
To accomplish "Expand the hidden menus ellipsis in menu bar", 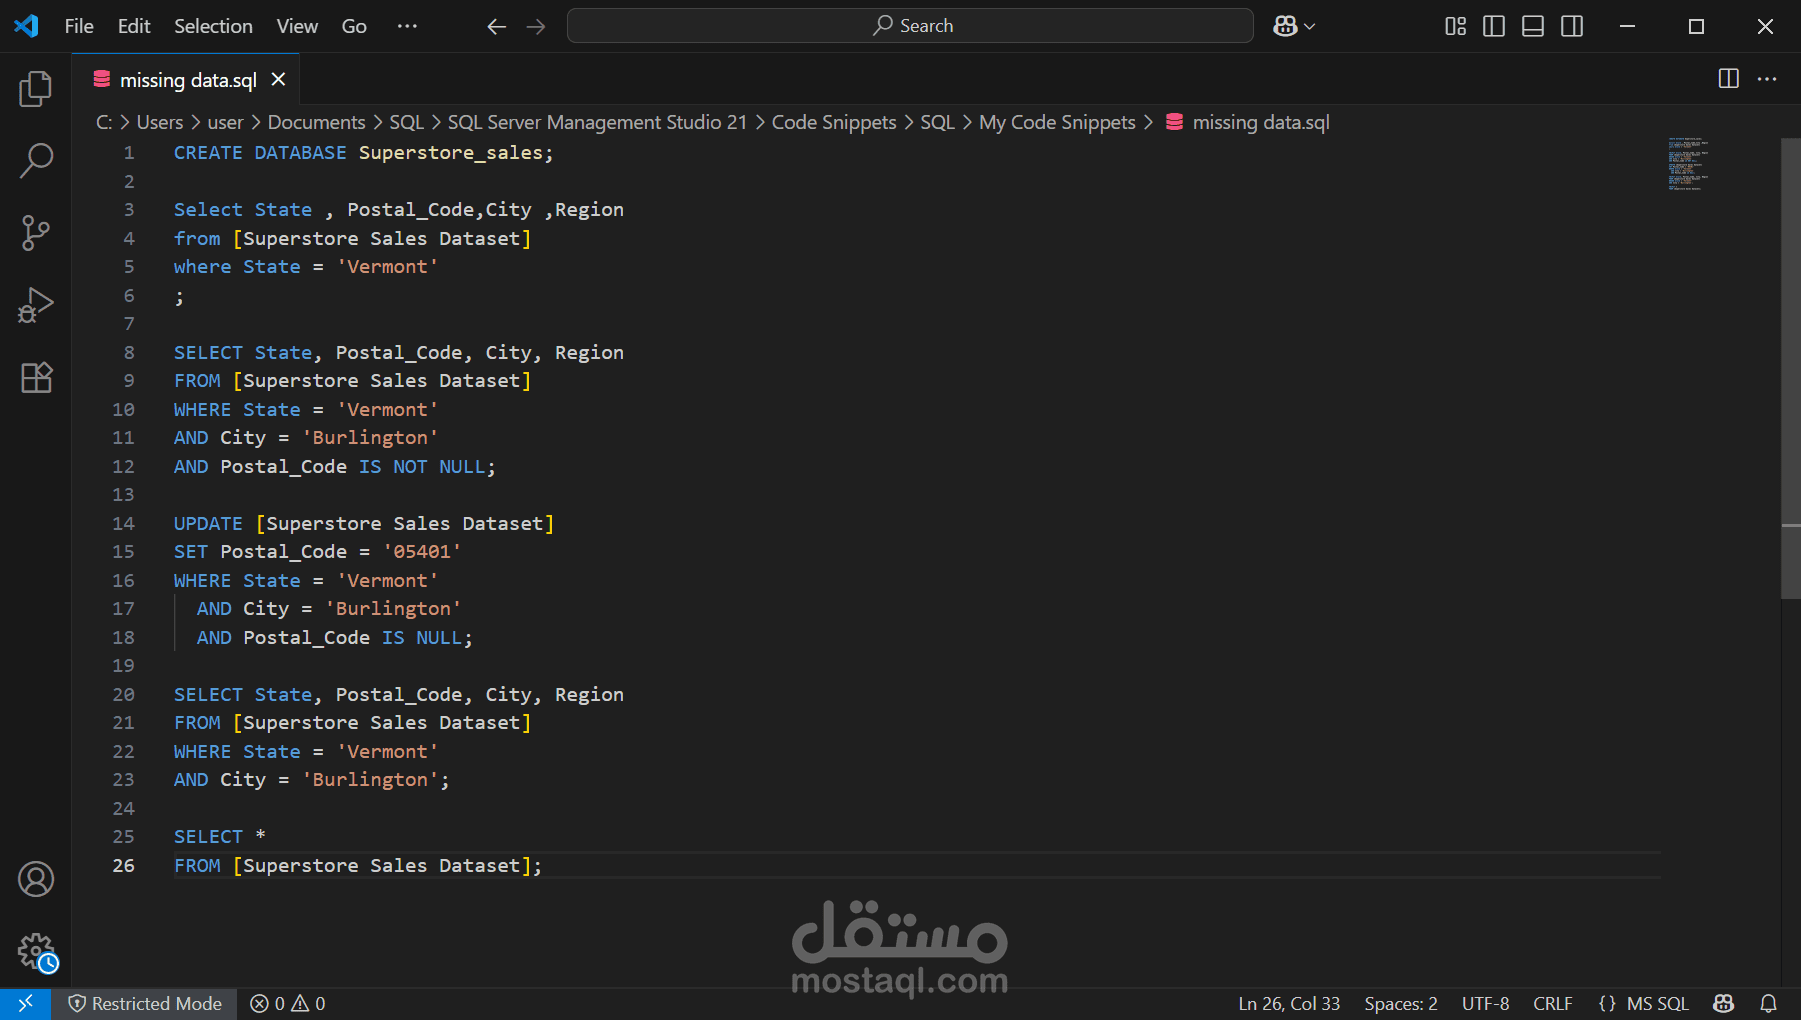I will tap(407, 26).
